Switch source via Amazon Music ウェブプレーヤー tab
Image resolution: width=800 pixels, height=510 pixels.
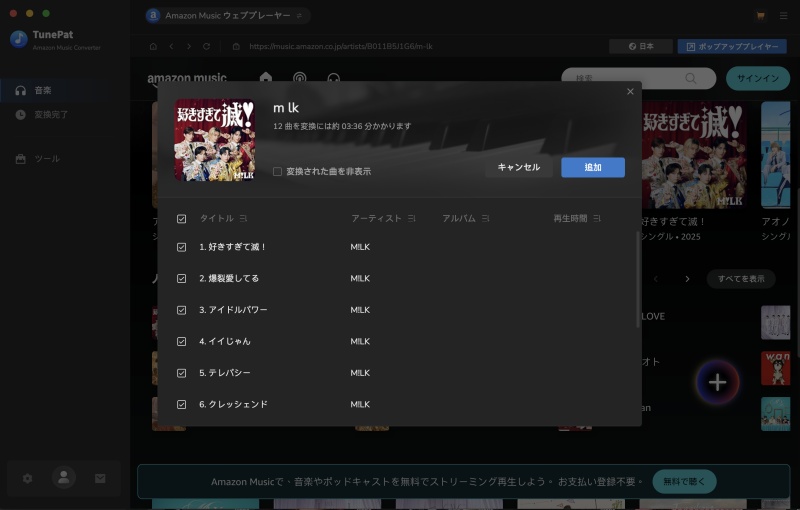coord(228,16)
